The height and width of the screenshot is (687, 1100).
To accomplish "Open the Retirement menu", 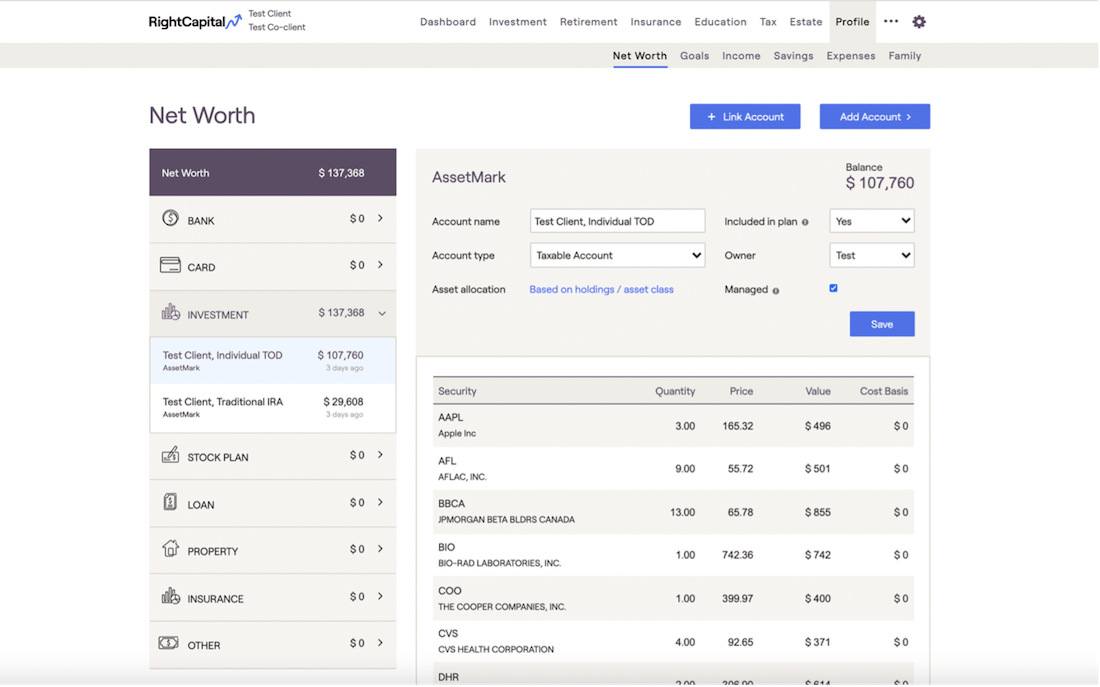I will coord(588,22).
